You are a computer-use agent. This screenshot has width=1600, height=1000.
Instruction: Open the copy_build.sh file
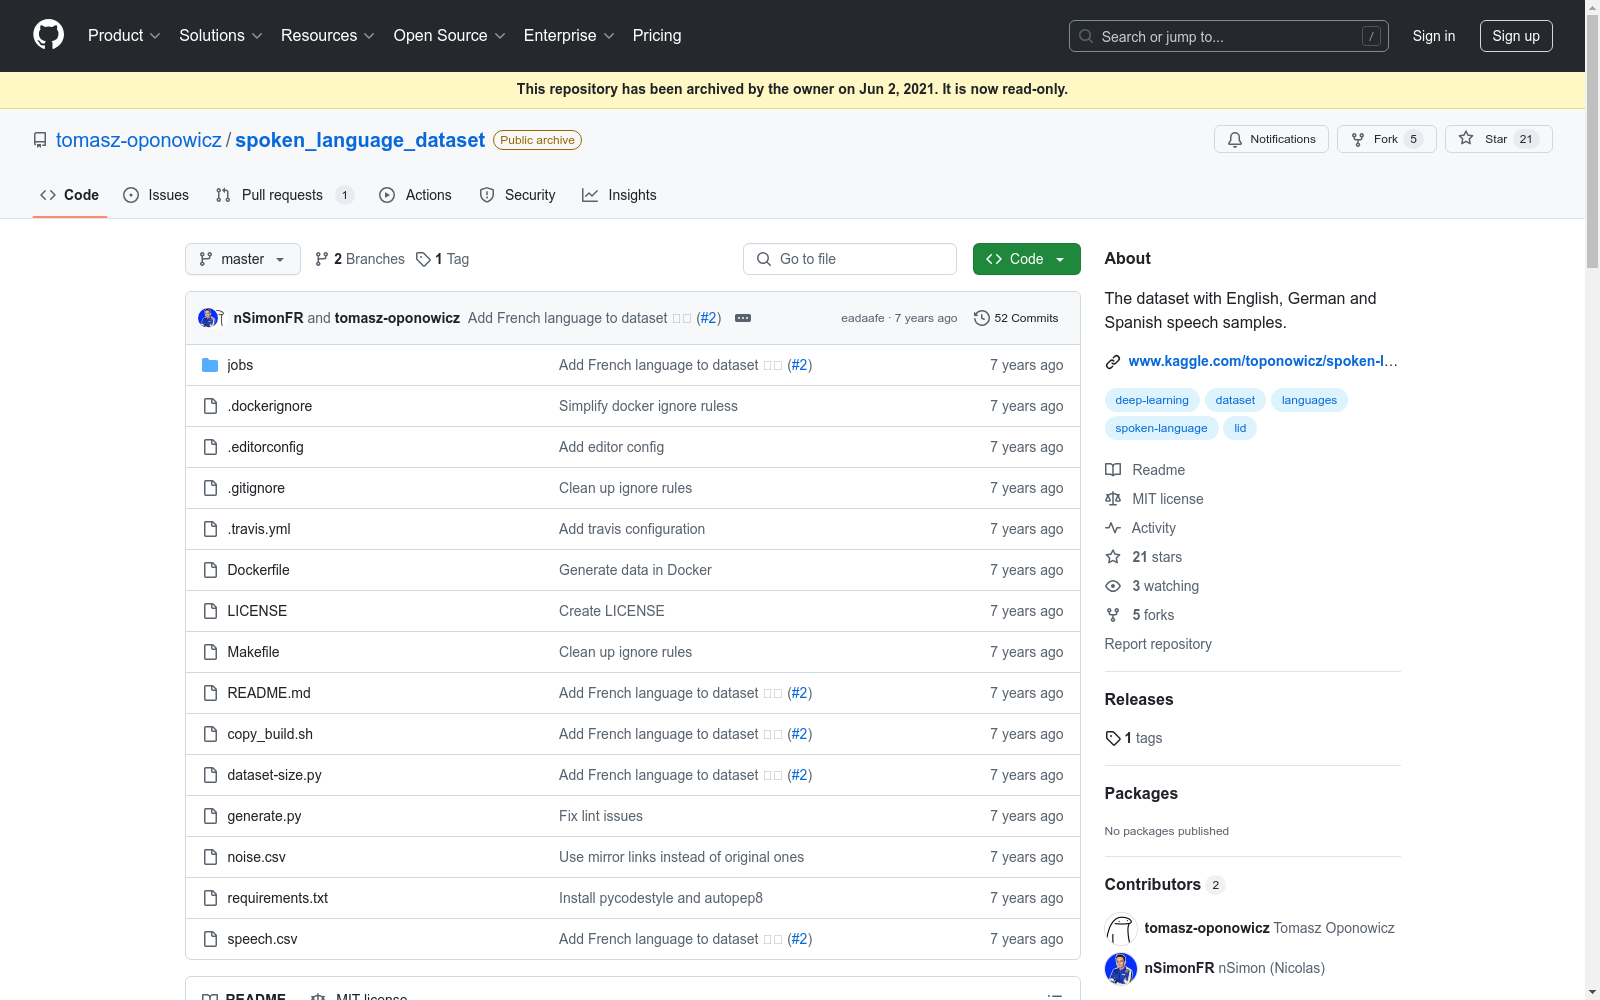click(x=270, y=734)
